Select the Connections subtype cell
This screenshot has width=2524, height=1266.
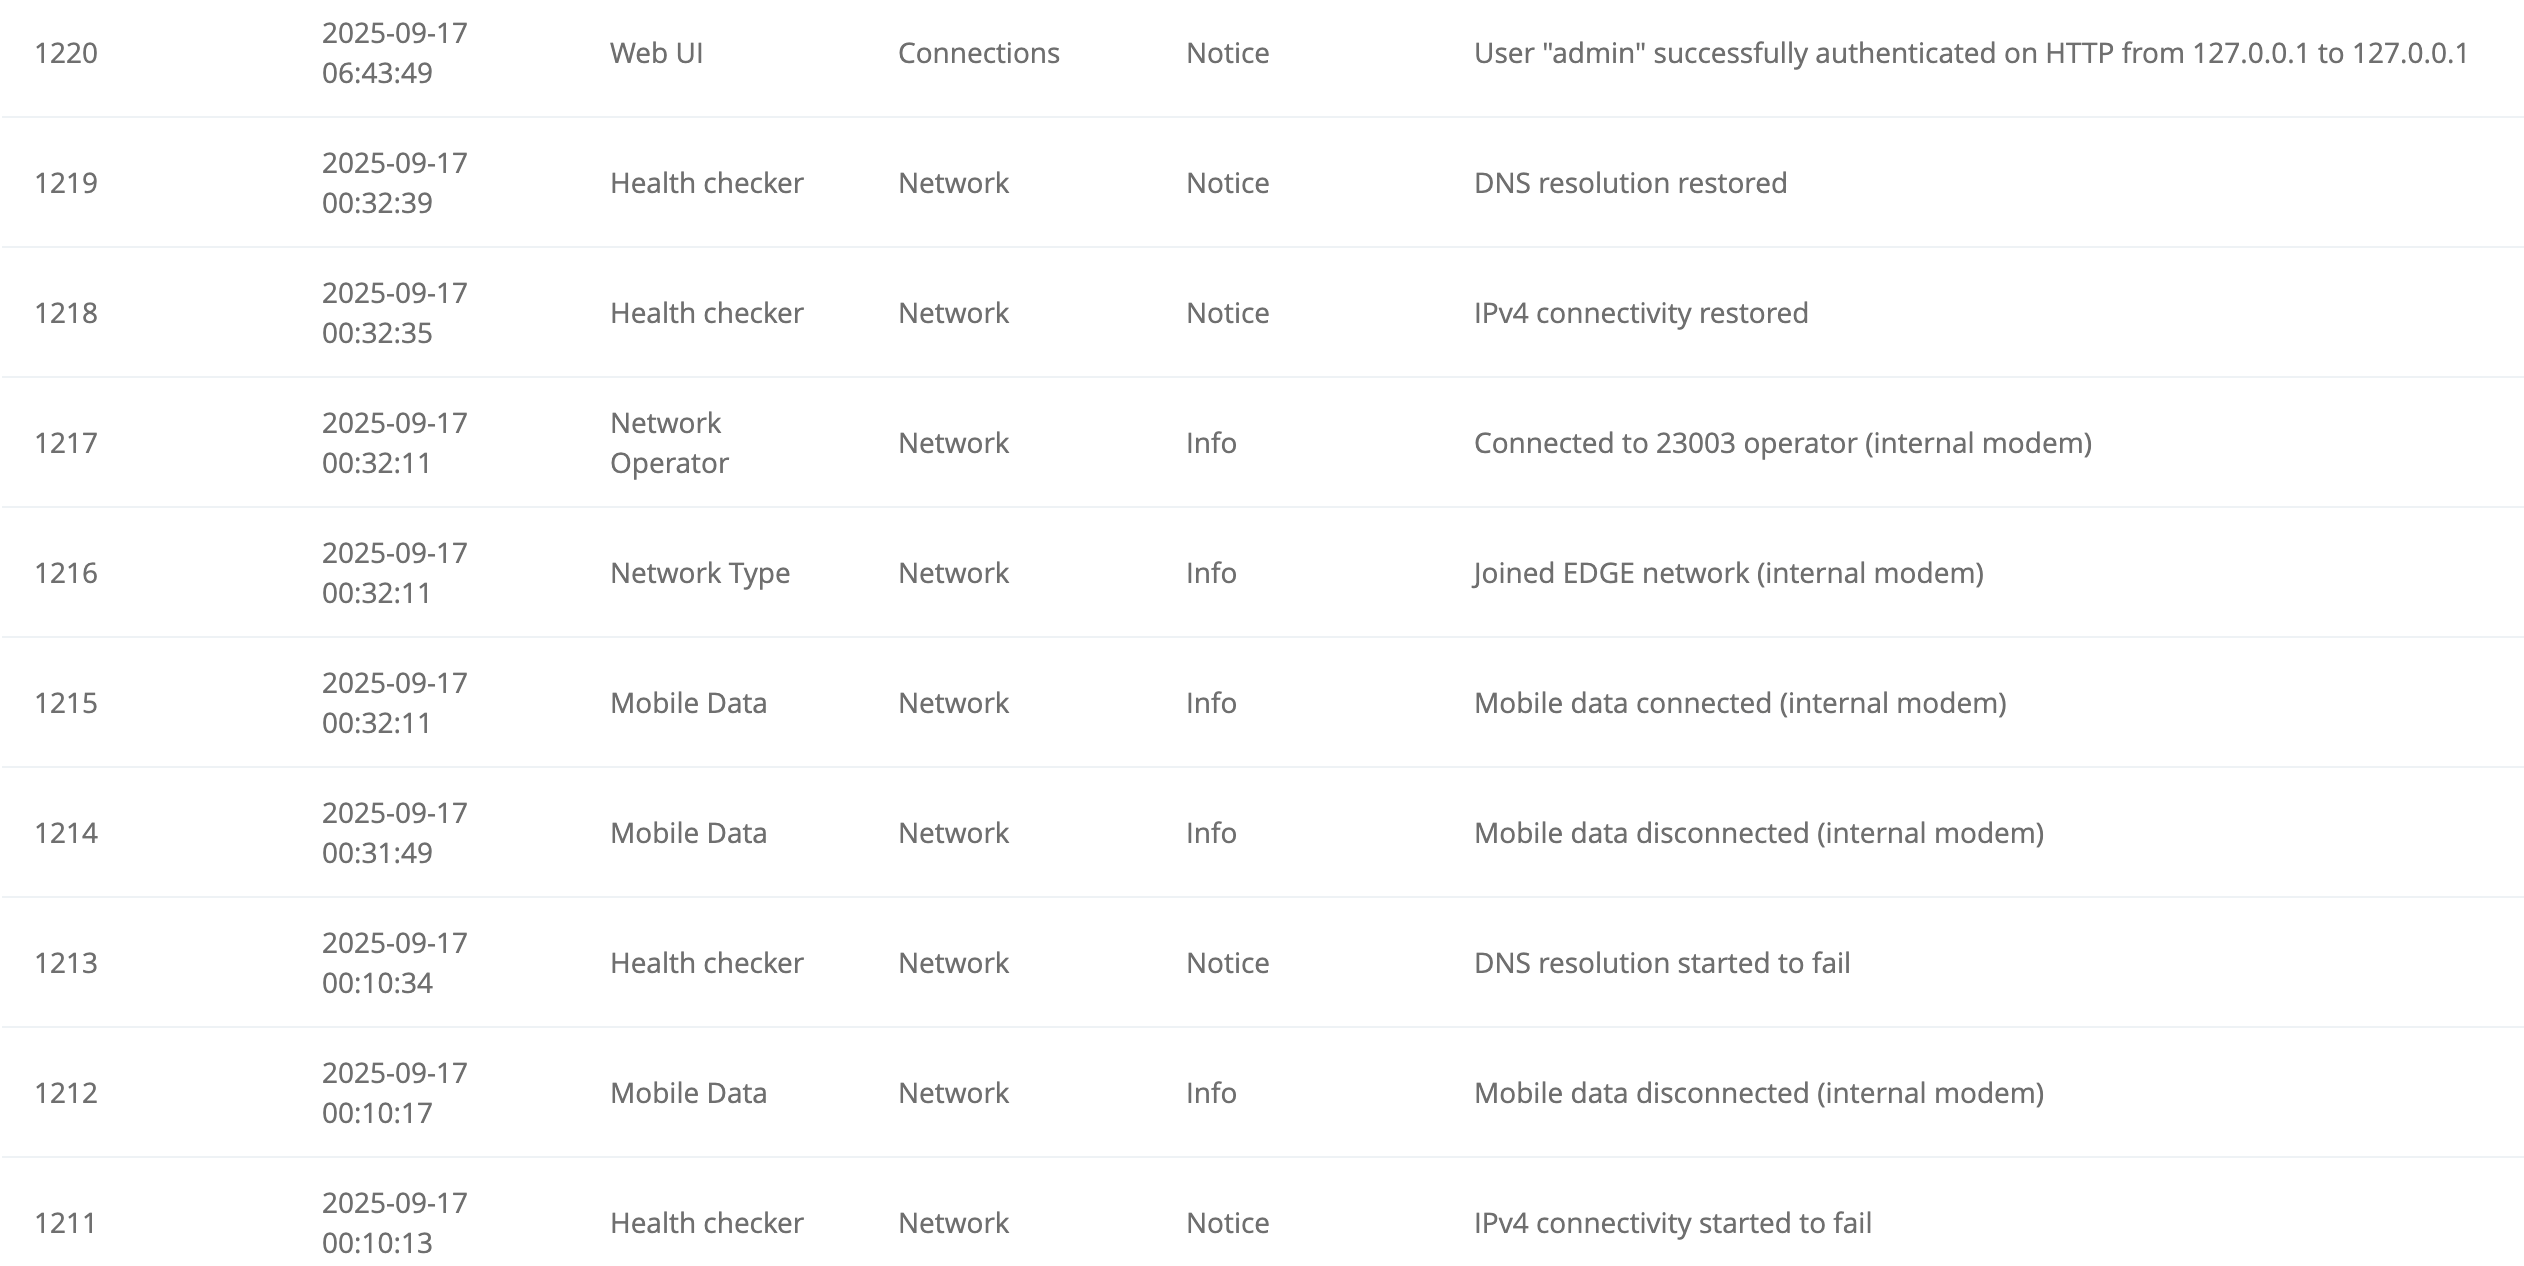pyautogui.click(x=978, y=53)
